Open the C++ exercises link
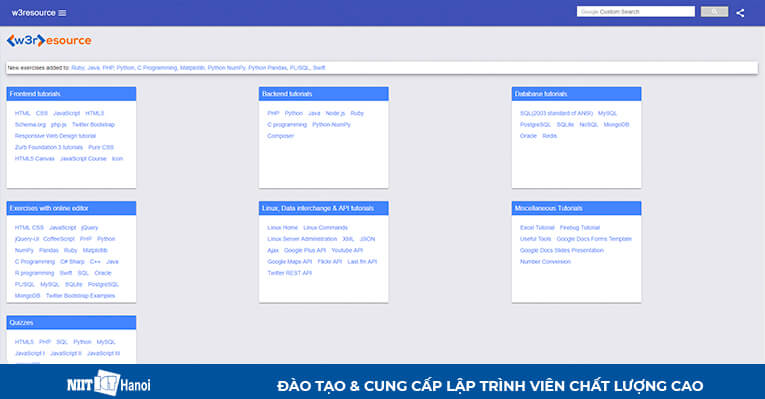Screen dimensions: 765x399 (x=95, y=262)
